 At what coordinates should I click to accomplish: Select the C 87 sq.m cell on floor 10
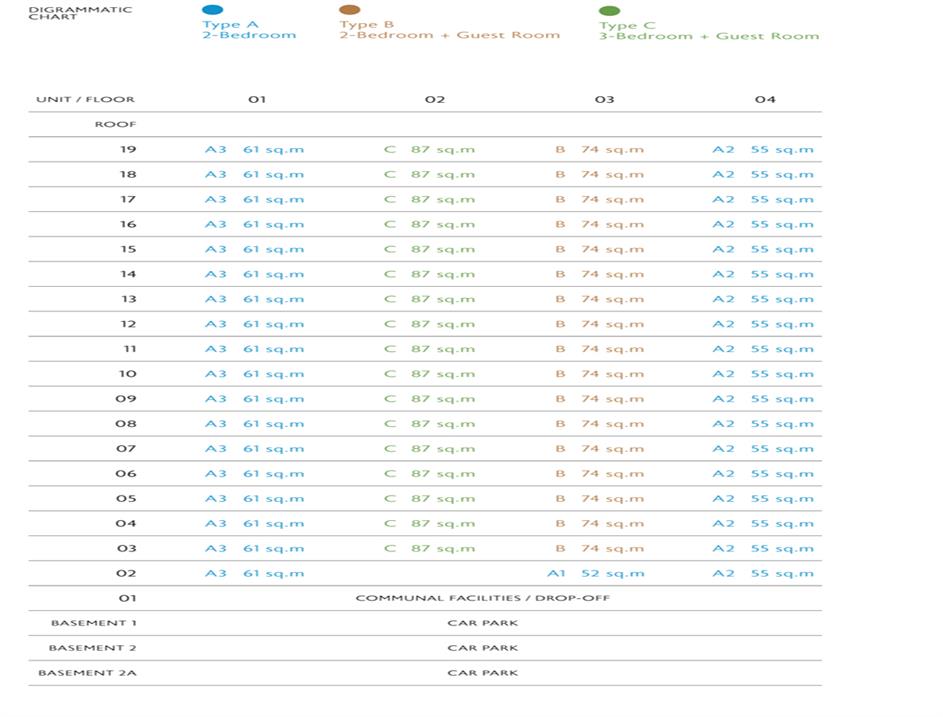(x=429, y=374)
